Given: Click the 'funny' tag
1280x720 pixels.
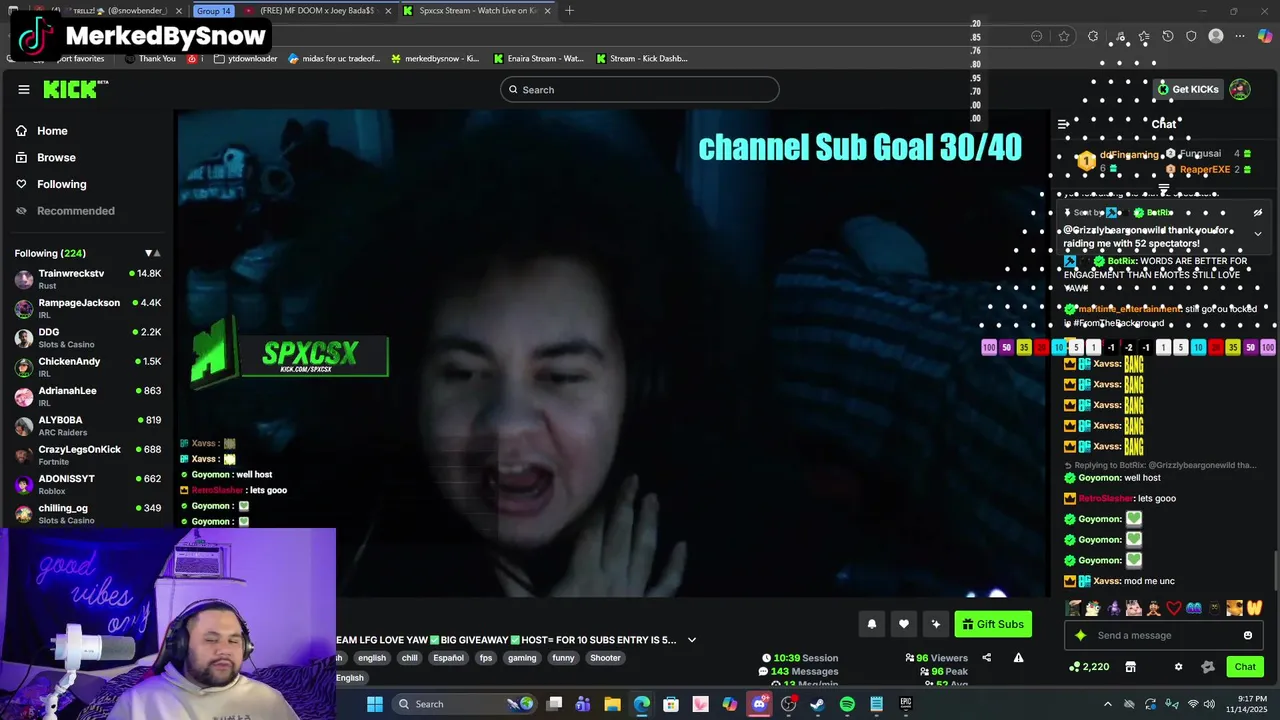Looking at the screenshot, I should 564,658.
